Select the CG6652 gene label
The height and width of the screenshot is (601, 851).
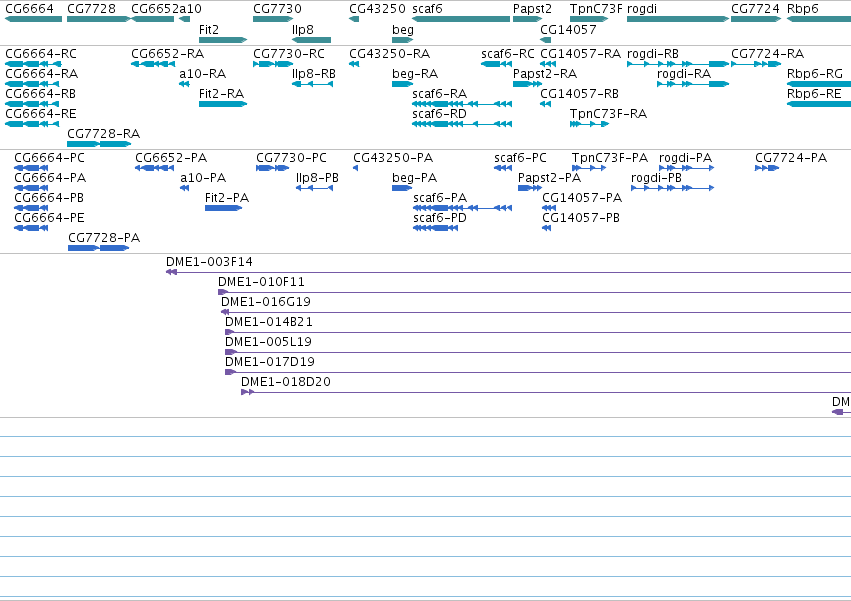pyautogui.click(x=155, y=9)
